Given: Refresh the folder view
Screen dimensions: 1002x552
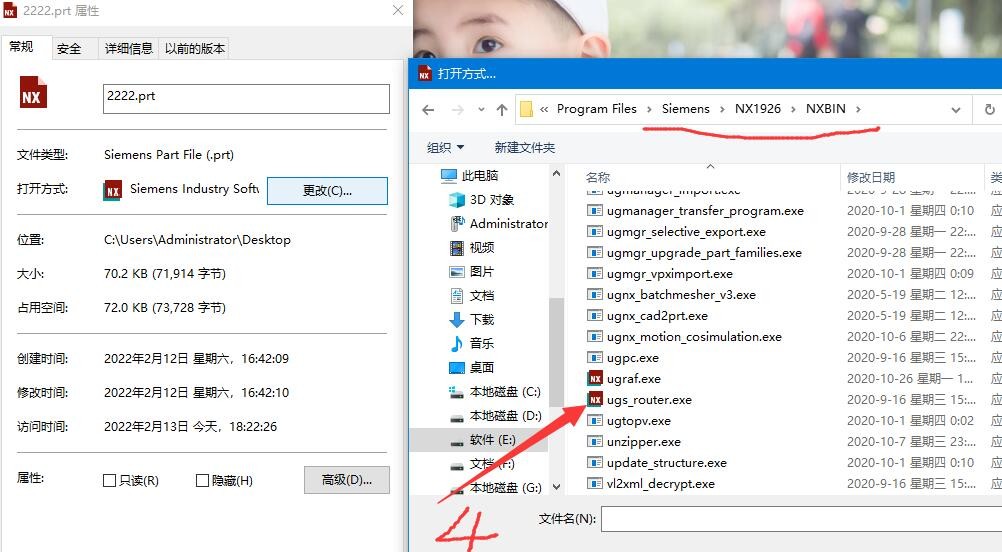Looking at the screenshot, I should tap(989, 110).
